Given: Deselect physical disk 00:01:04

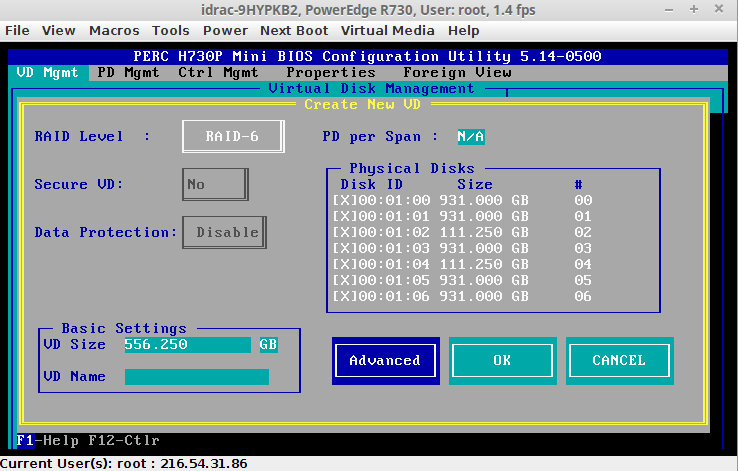Looking at the screenshot, I should click(341, 264).
